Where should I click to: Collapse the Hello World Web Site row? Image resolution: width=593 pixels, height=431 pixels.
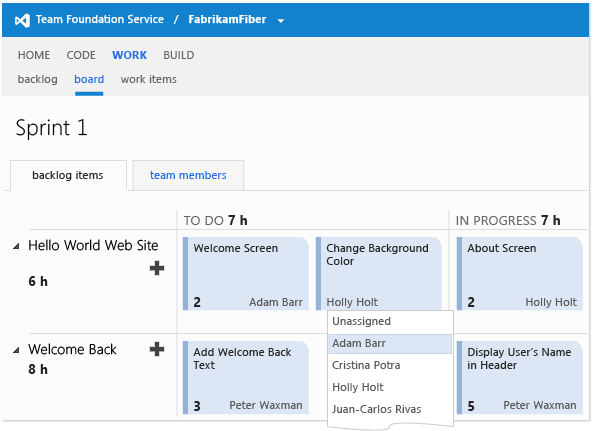point(16,247)
